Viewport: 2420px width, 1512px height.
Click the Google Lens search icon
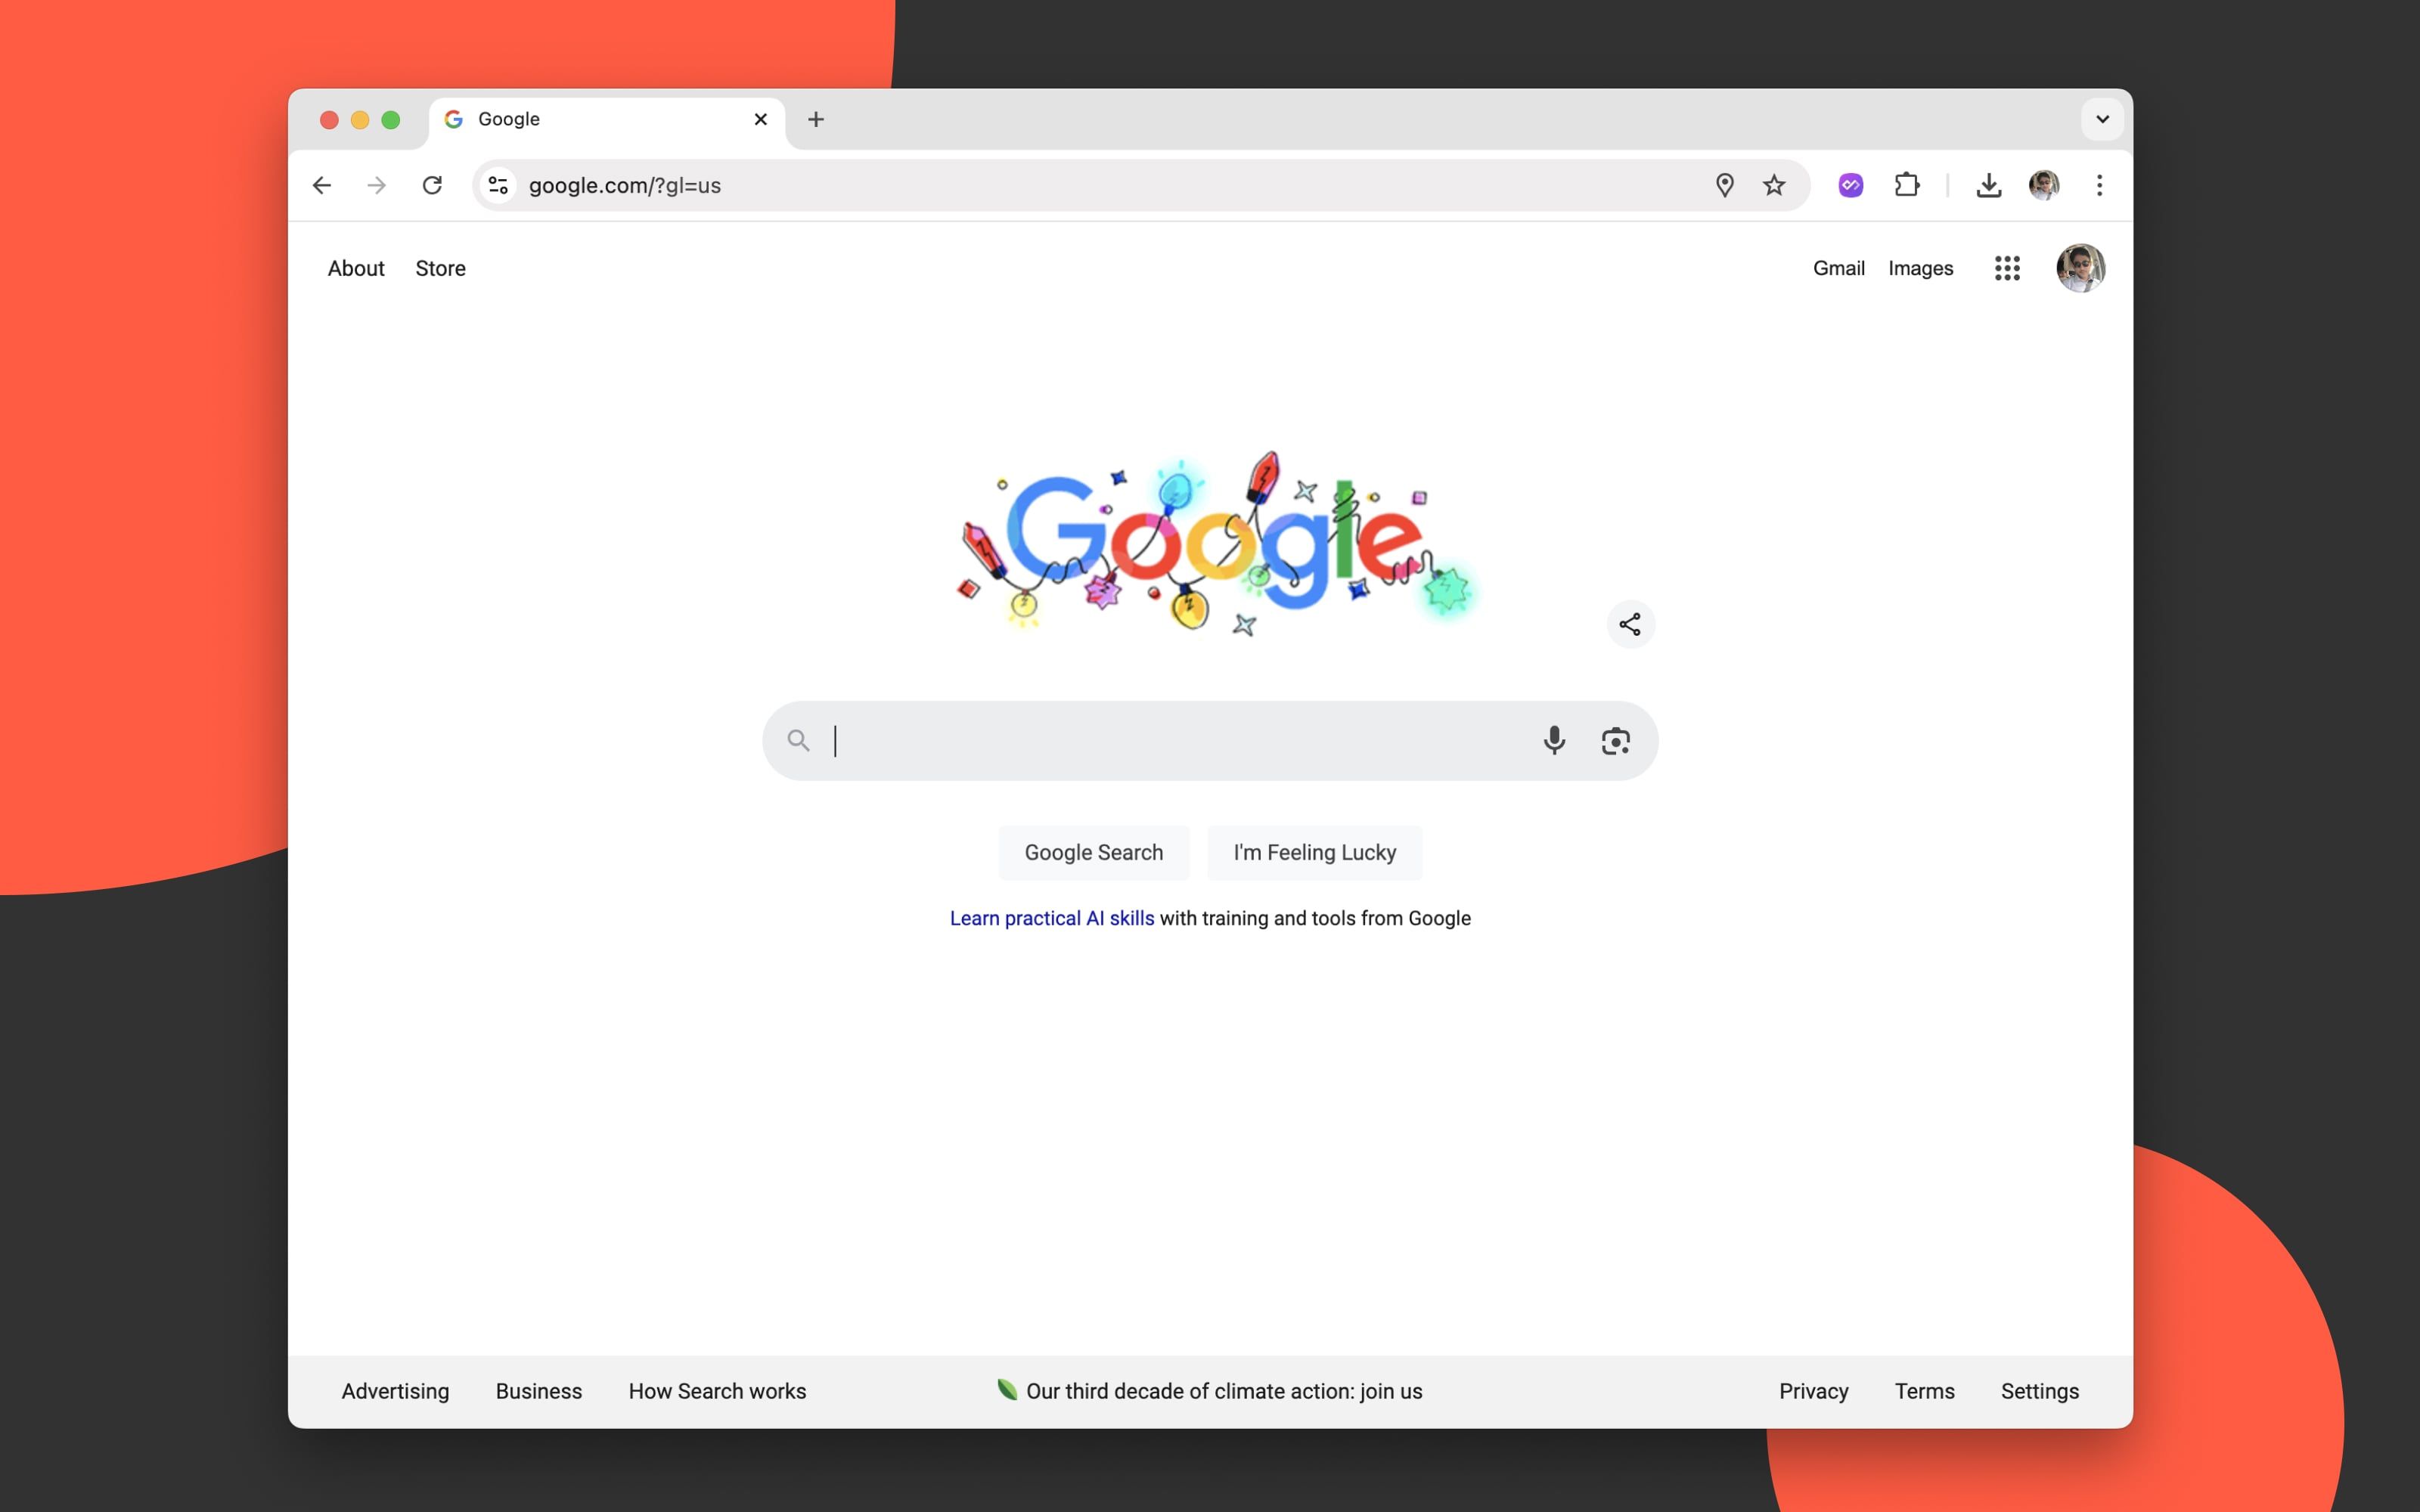pyautogui.click(x=1615, y=740)
